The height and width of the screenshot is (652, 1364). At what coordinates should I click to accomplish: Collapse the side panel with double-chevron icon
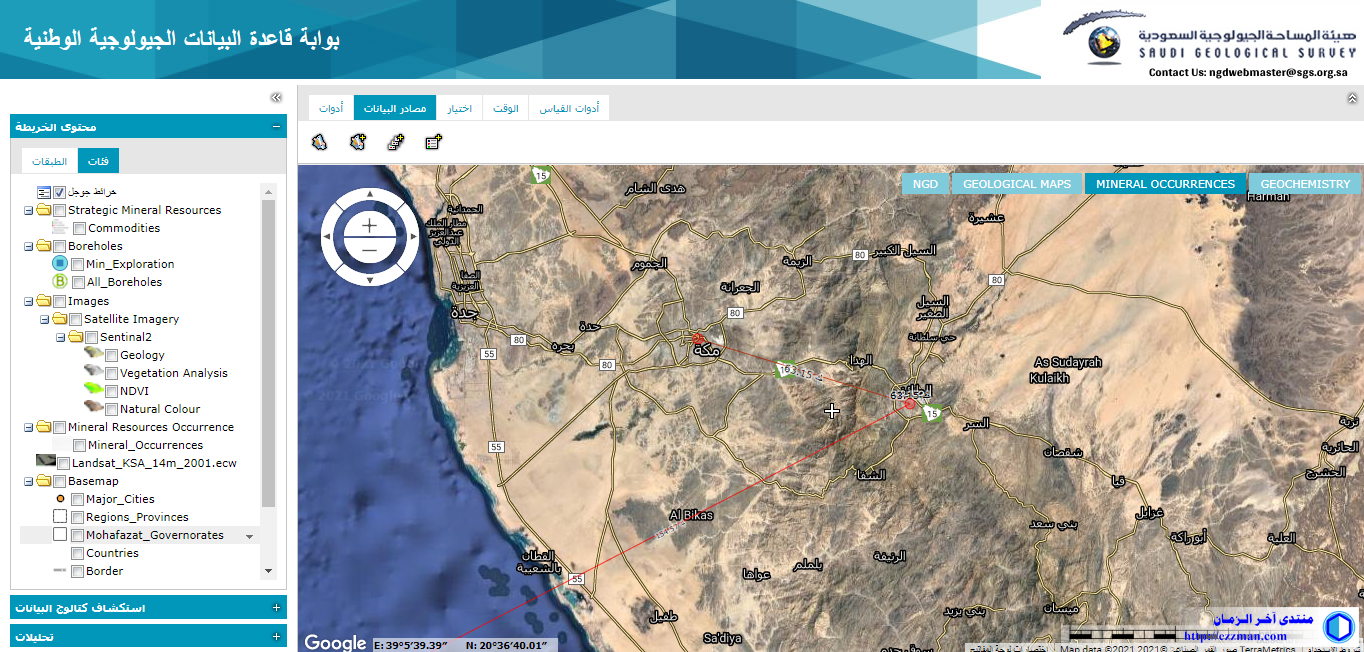(276, 98)
